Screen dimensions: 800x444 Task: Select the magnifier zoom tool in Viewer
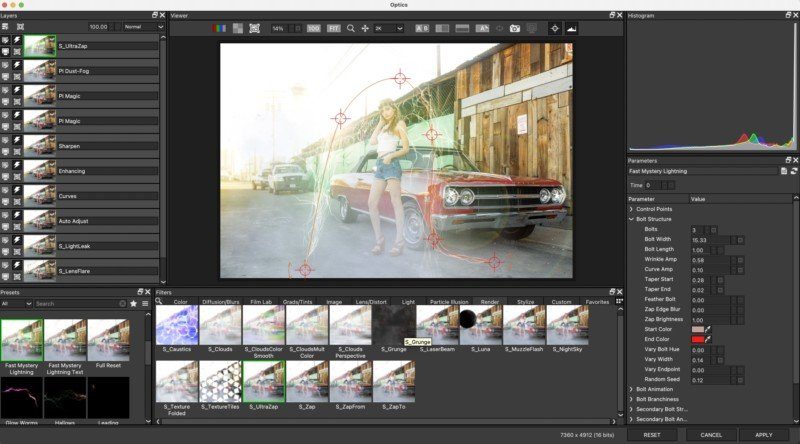pos(351,29)
